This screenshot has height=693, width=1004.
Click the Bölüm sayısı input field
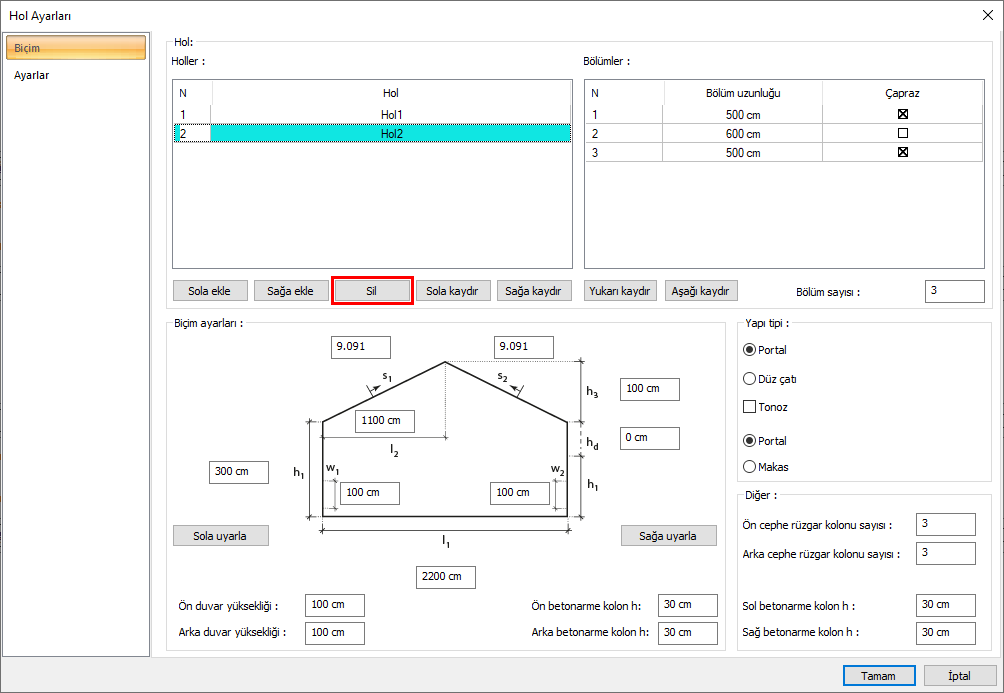tap(954, 291)
